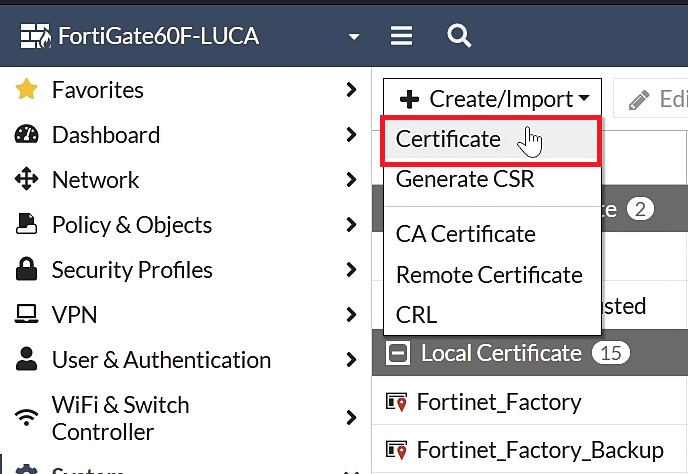This screenshot has height=474, width=688.
Task: Open the Network menu label
Action: point(95,180)
